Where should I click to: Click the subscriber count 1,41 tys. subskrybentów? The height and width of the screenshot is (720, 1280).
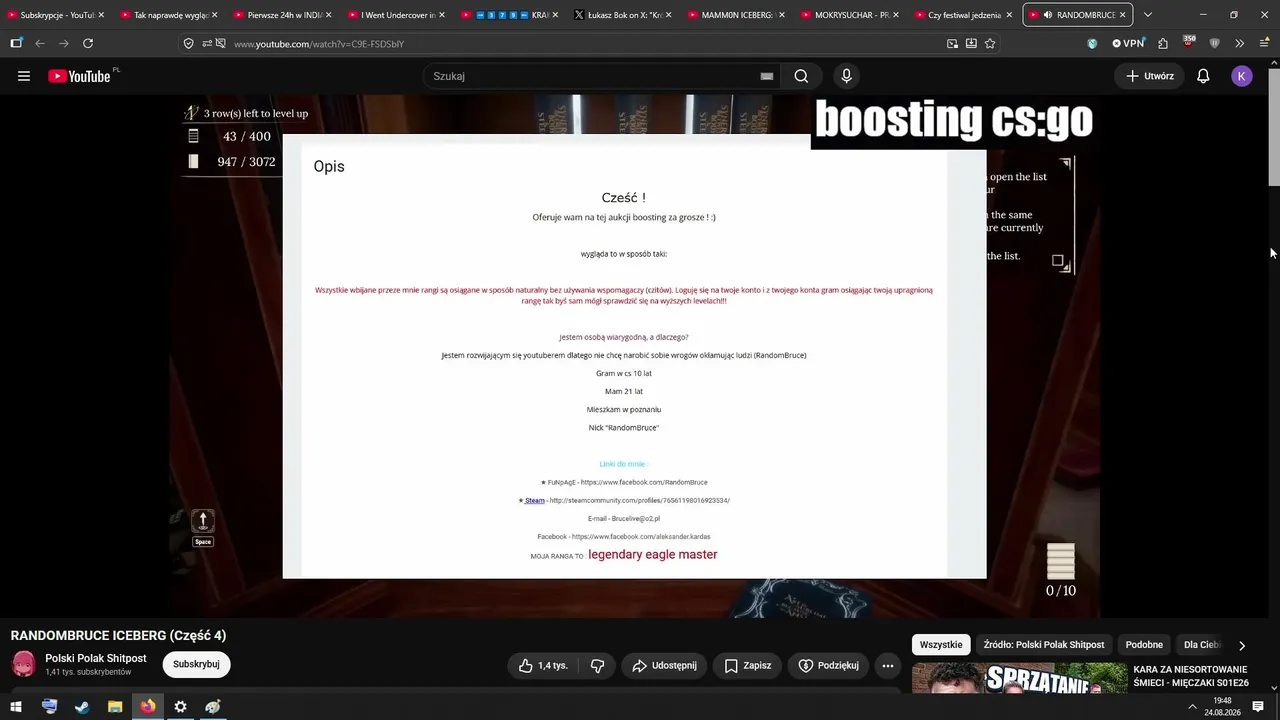point(88,672)
